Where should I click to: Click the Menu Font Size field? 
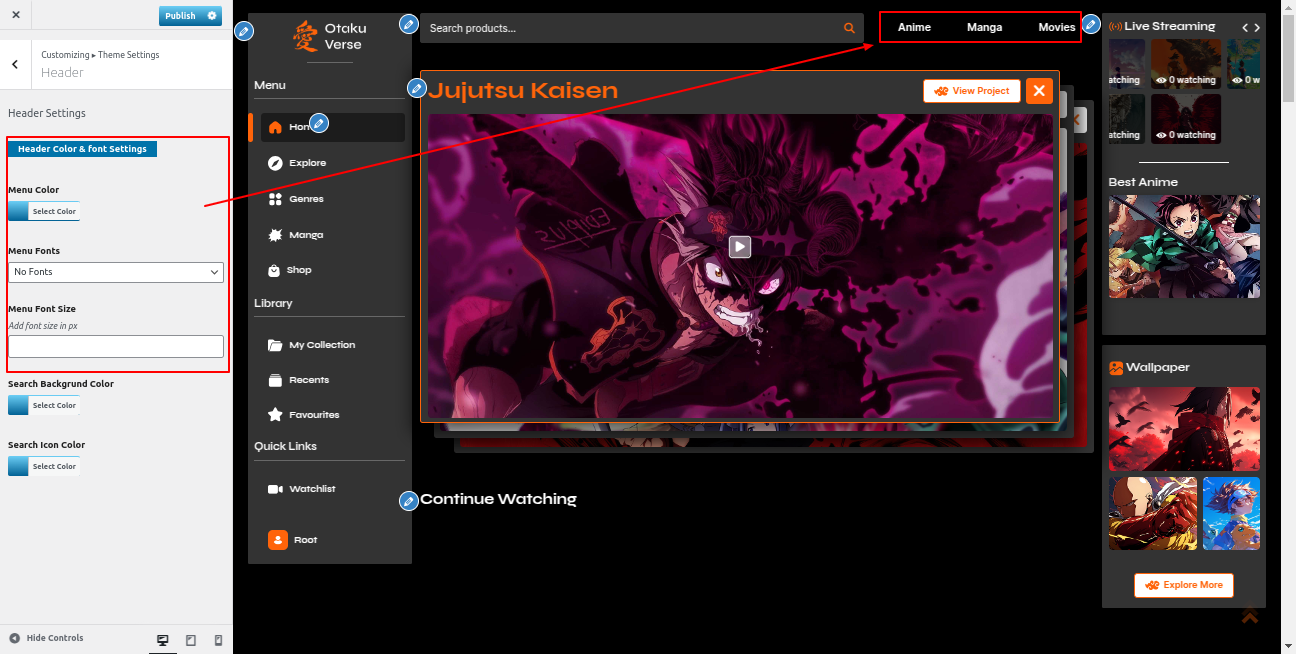[116, 346]
